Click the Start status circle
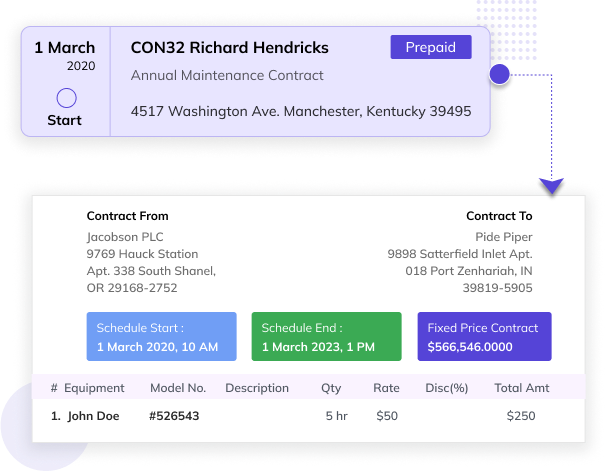Screen dimensions: 606x471 pyautogui.click(x=66, y=98)
